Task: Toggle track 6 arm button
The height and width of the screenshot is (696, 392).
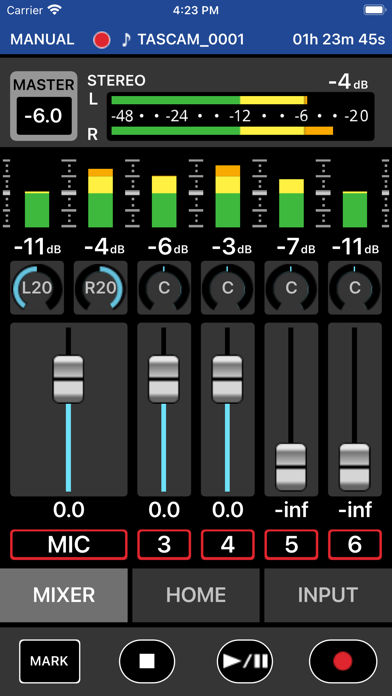Action: tap(355, 544)
